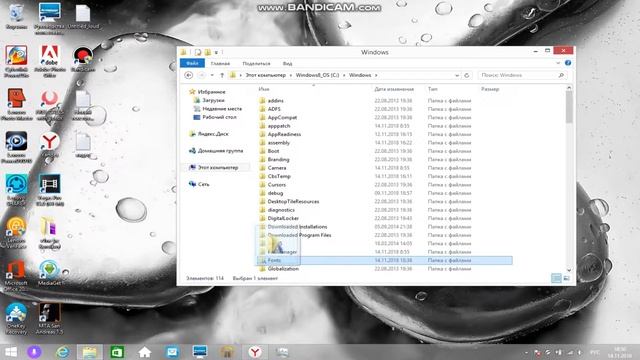Viewport: 640px width, 360px height.
Task: Switch to the Главная ribbon tab
Action: coord(220,64)
